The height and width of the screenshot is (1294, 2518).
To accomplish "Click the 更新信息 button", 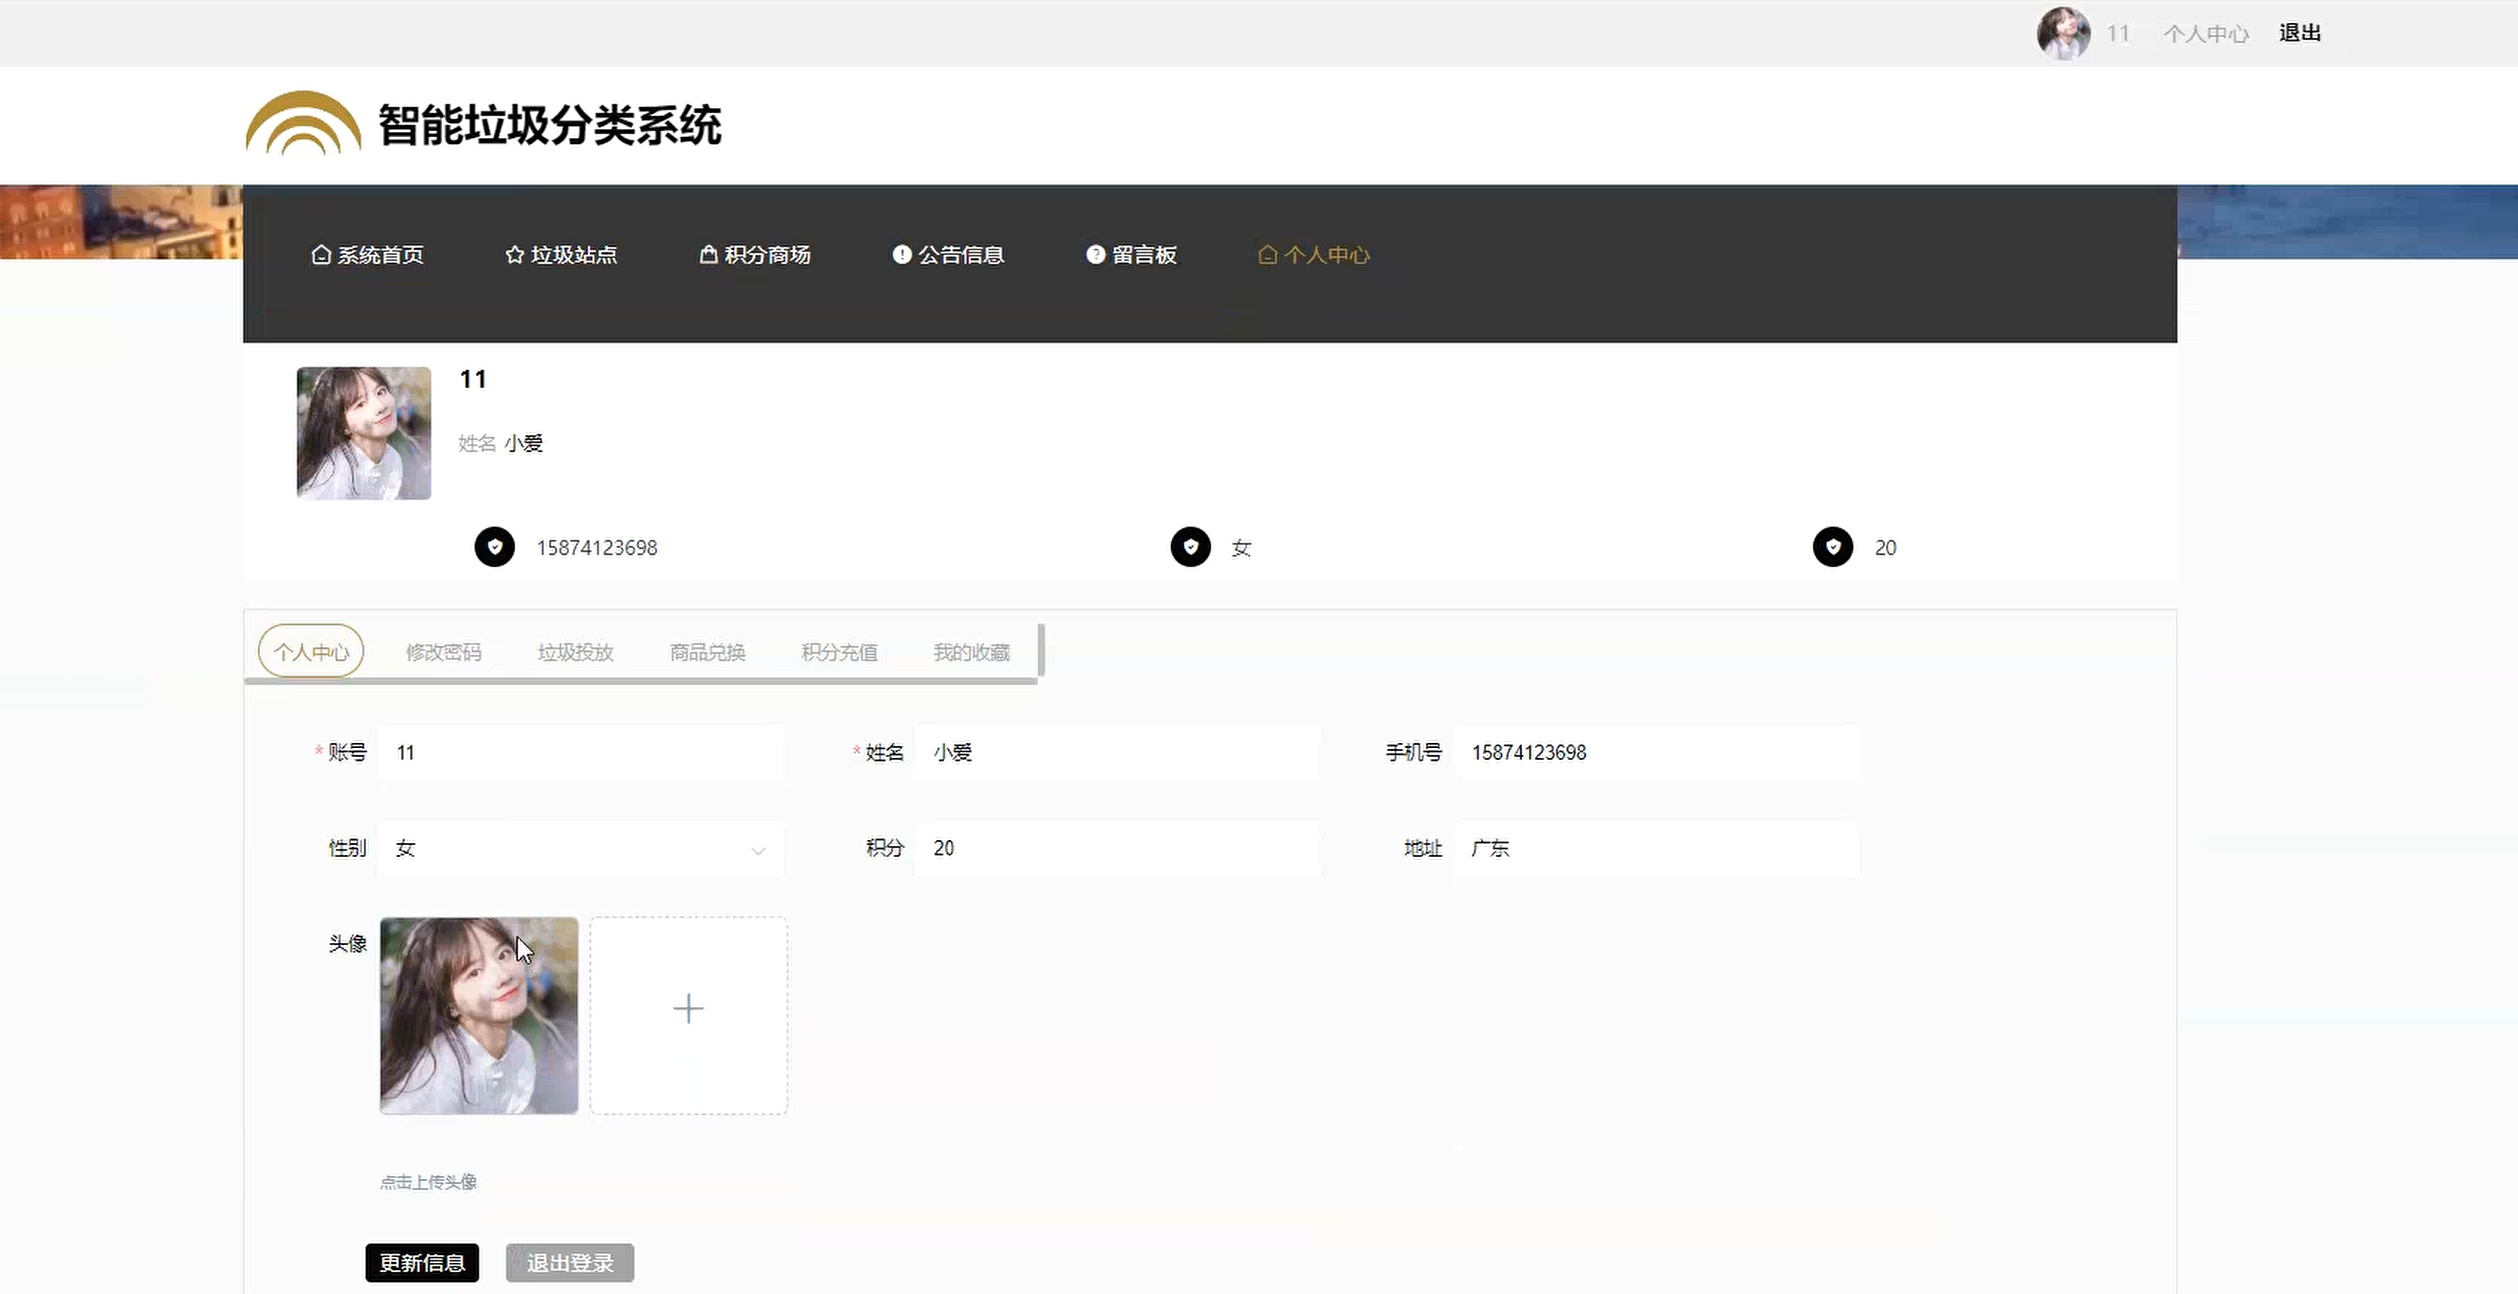I will click(422, 1263).
